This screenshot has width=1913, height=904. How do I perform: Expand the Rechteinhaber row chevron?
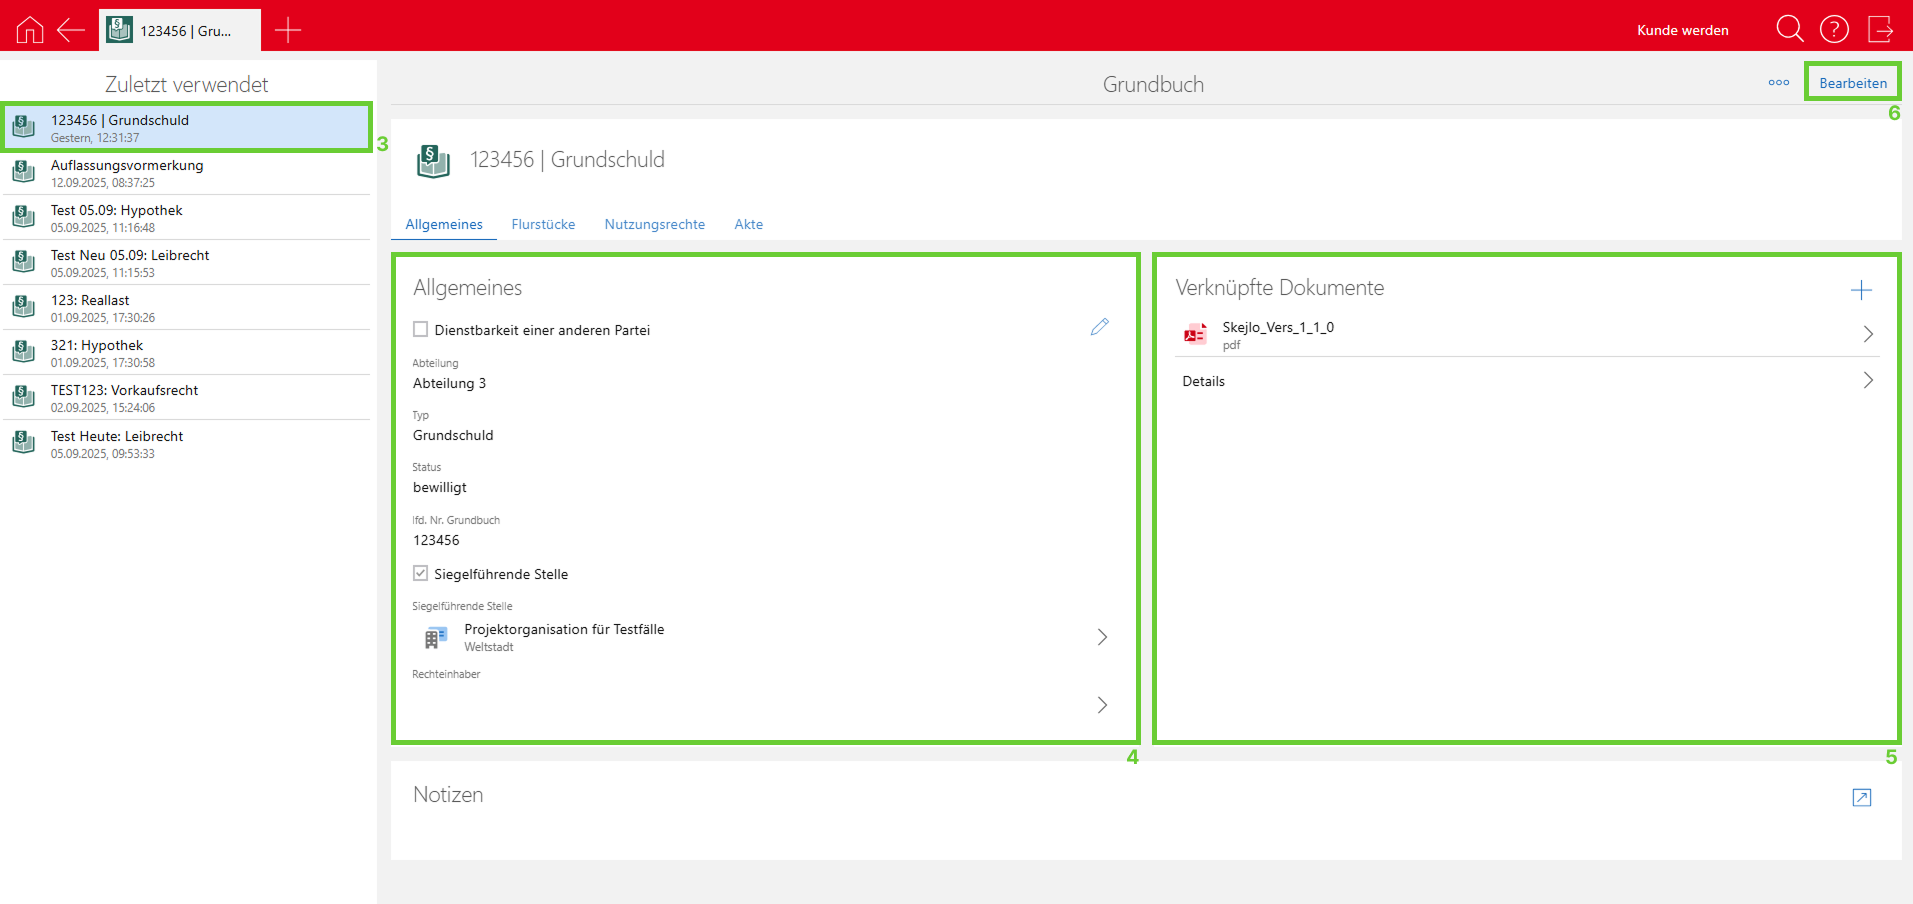(x=1102, y=705)
